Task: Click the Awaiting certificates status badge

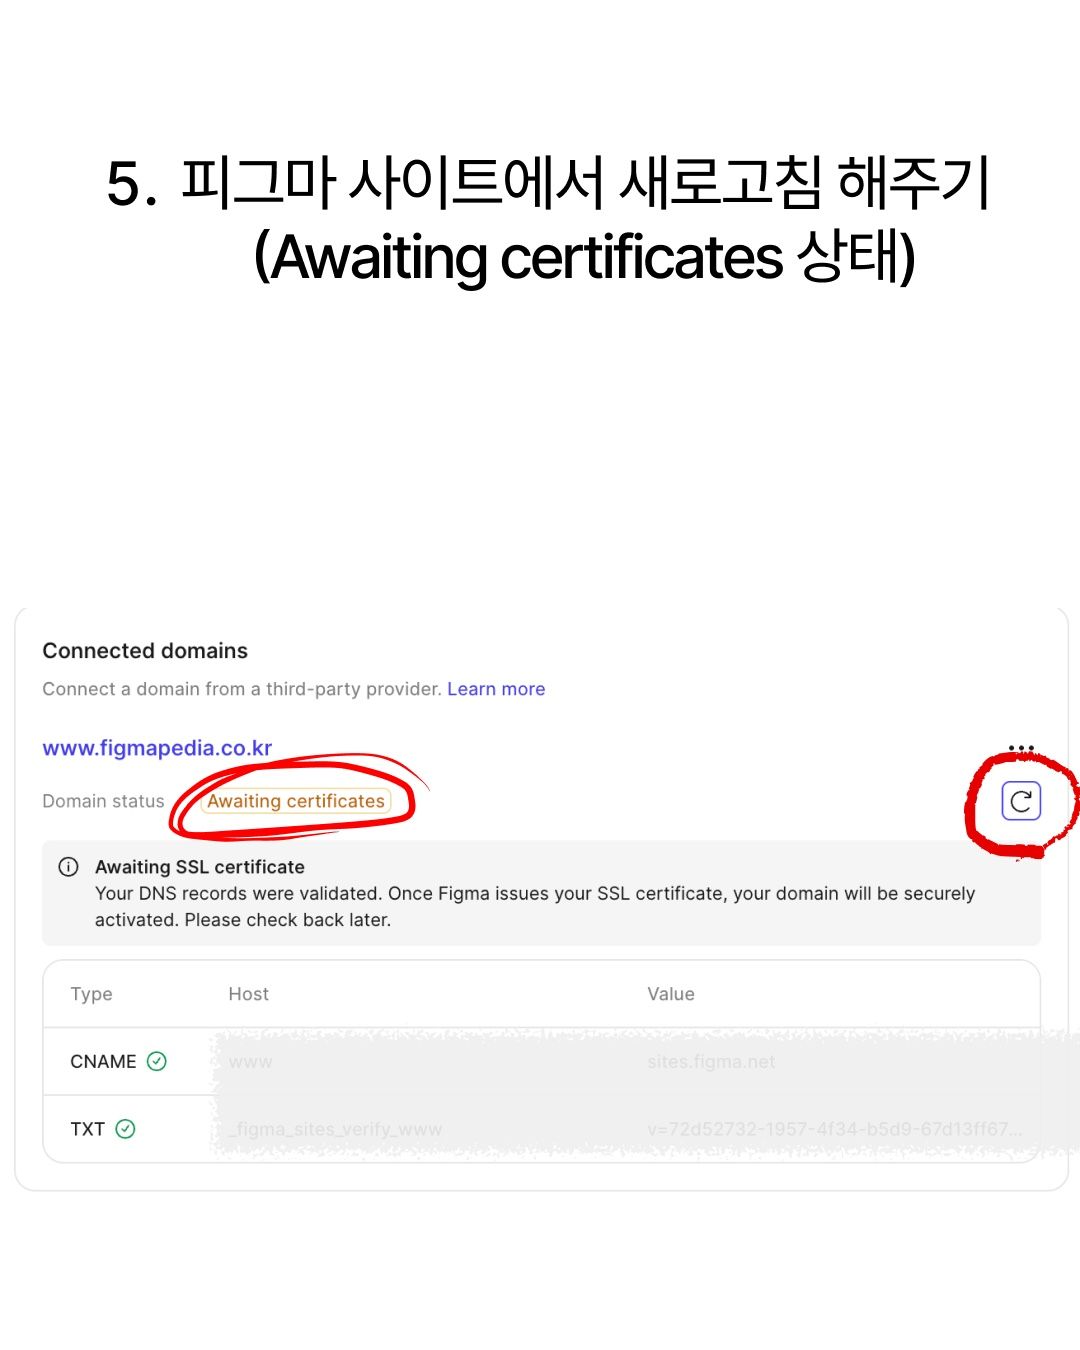Action: (296, 801)
